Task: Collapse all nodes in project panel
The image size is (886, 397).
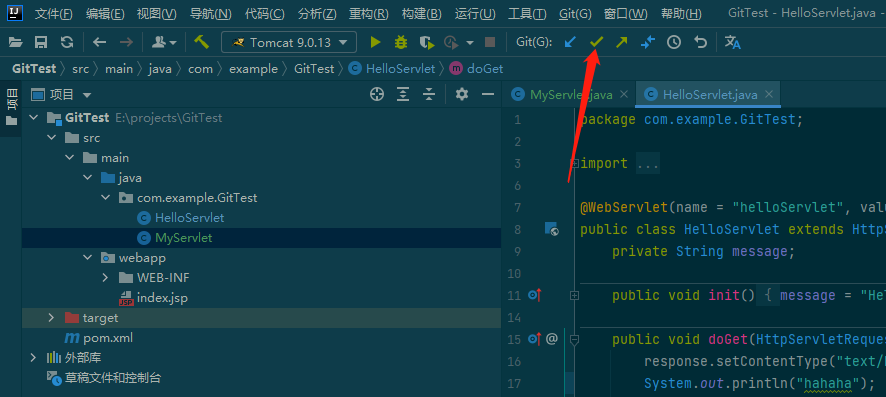Action: tap(429, 94)
